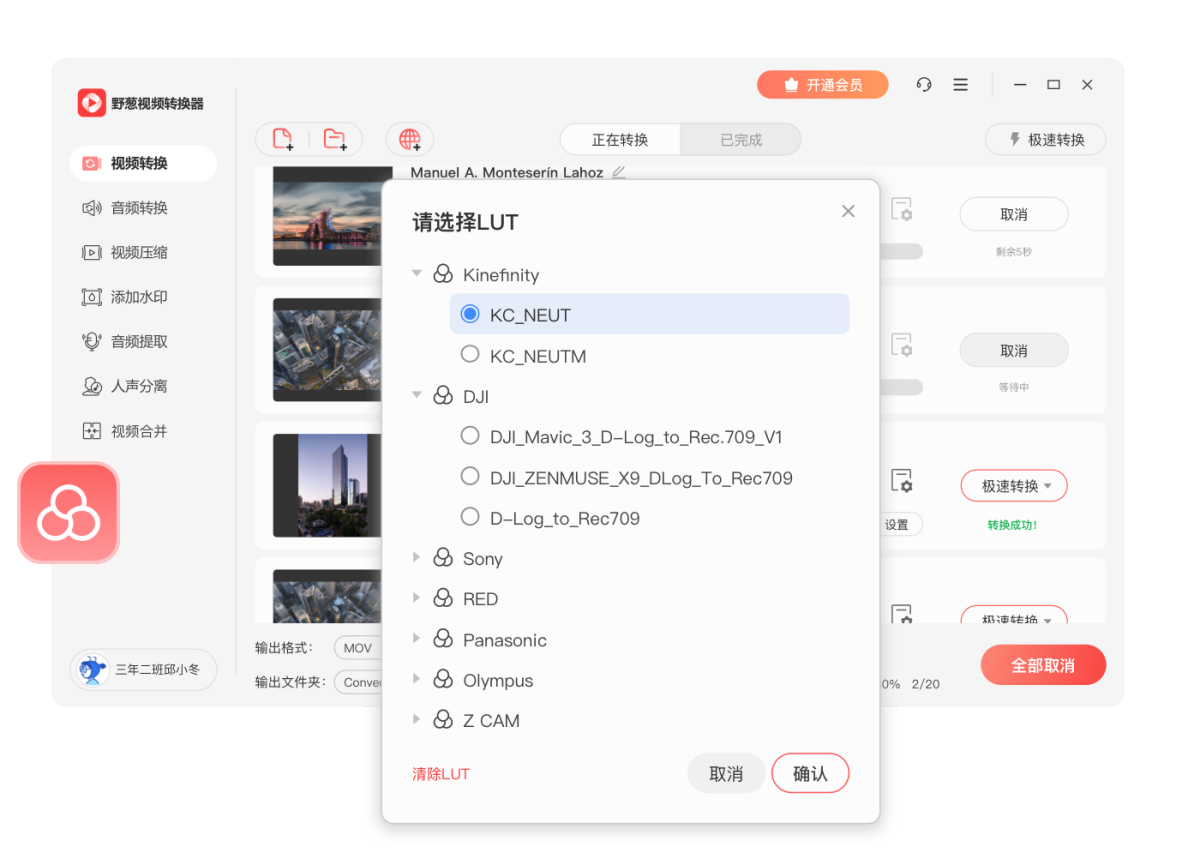This screenshot has height=859, width=1200.
Task: Expand the Panasonic LUT group
Action: [417, 639]
